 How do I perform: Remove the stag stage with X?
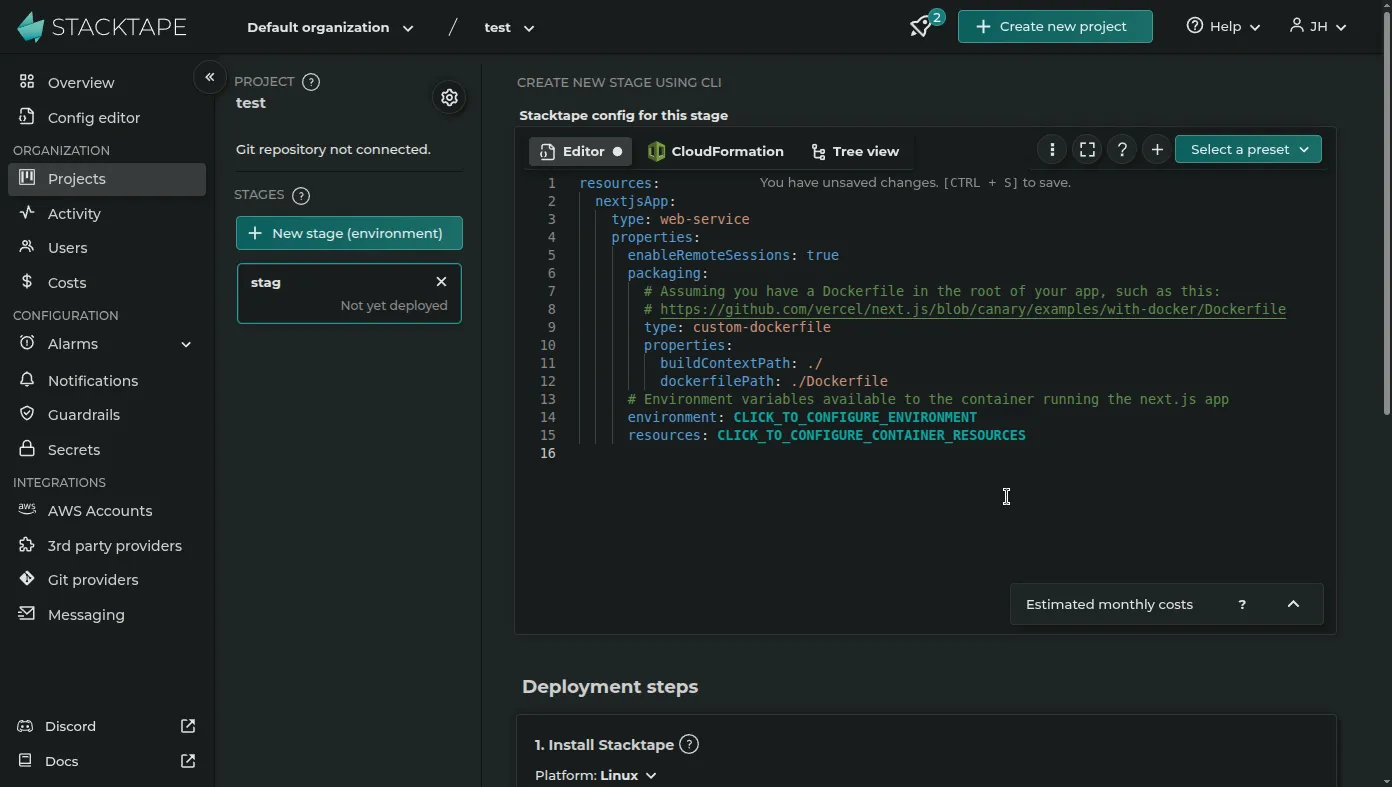click(x=441, y=282)
